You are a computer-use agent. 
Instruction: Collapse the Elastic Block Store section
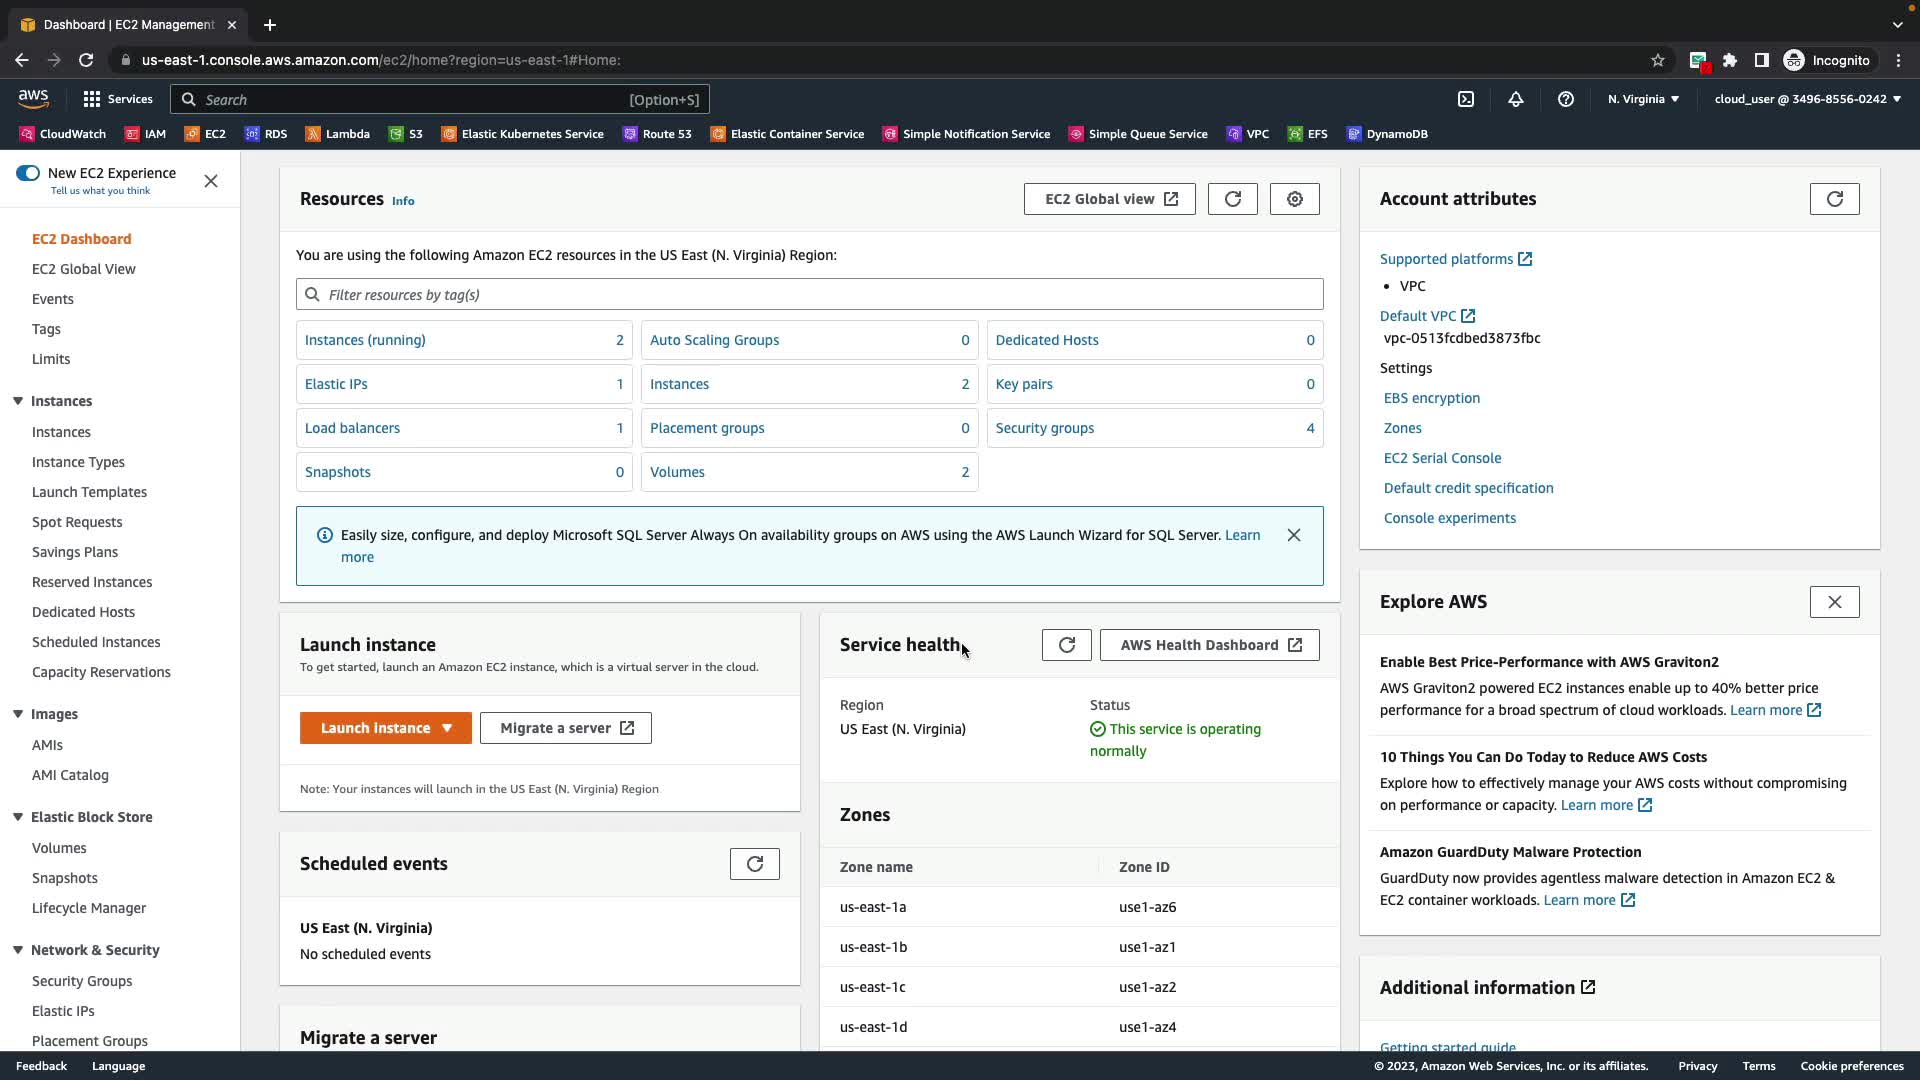(18, 817)
